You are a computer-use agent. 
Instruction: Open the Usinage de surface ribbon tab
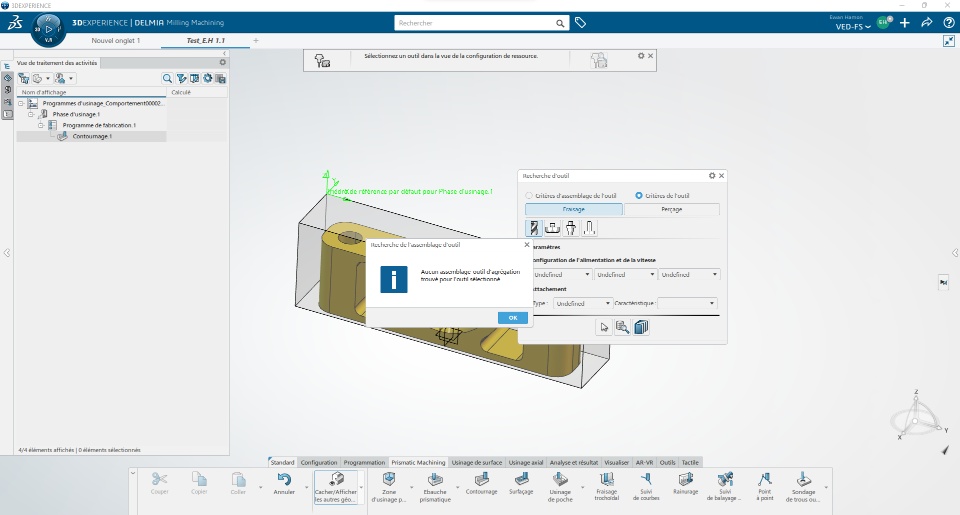[476, 462]
